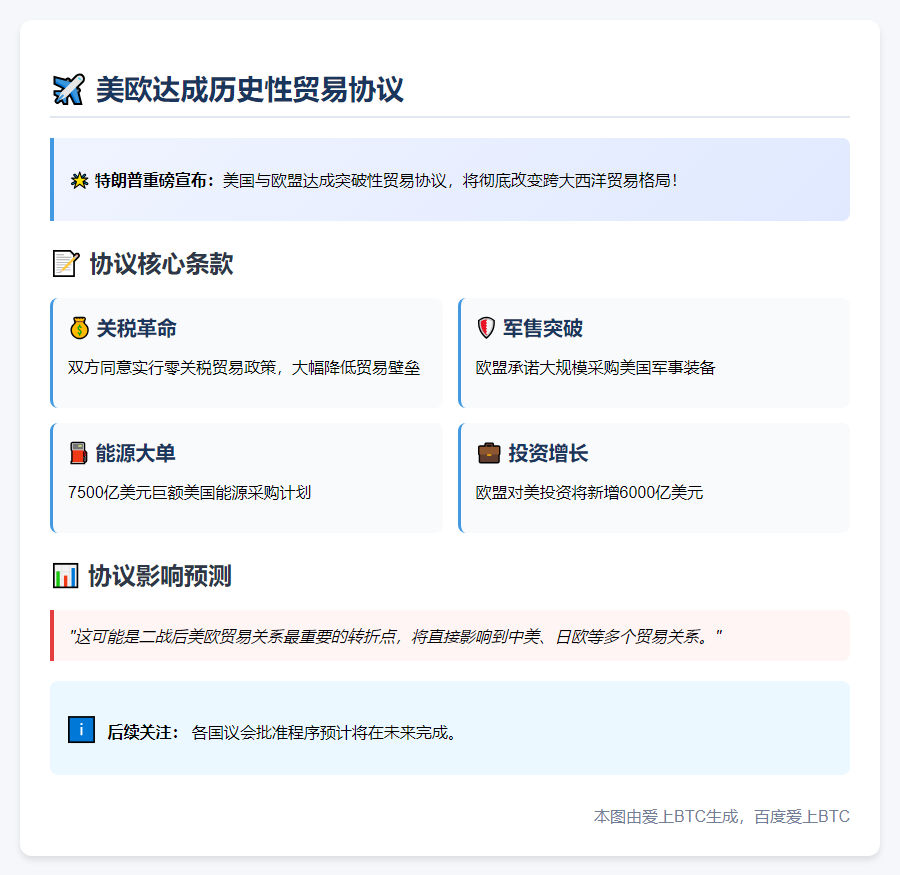Click the footer credit 本图由爱上BTC生成

pyautogui.click(x=721, y=816)
